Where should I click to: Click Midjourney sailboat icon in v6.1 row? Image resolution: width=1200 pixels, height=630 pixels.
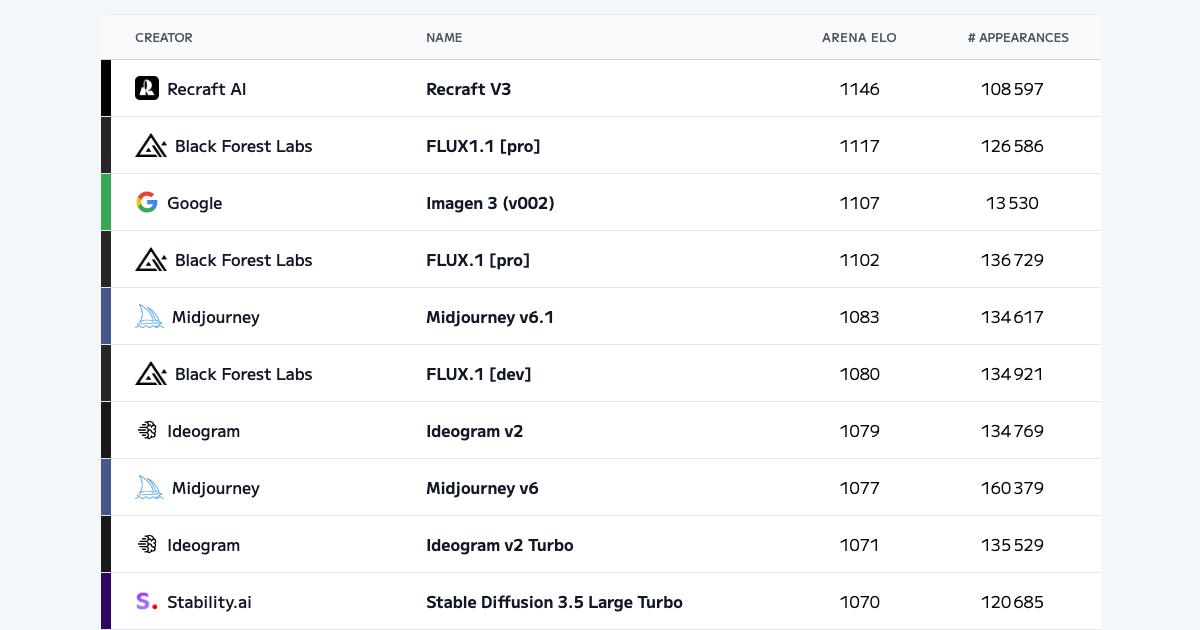point(149,317)
